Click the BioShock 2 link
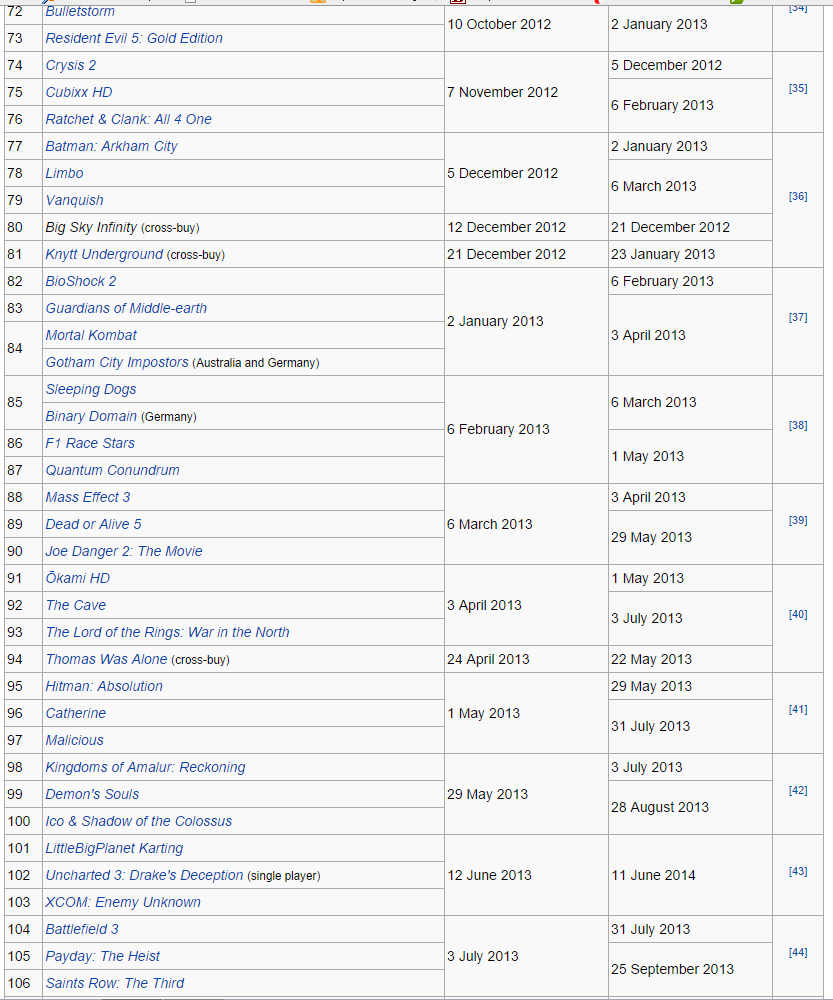This screenshot has width=833, height=1000. [x=80, y=281]
